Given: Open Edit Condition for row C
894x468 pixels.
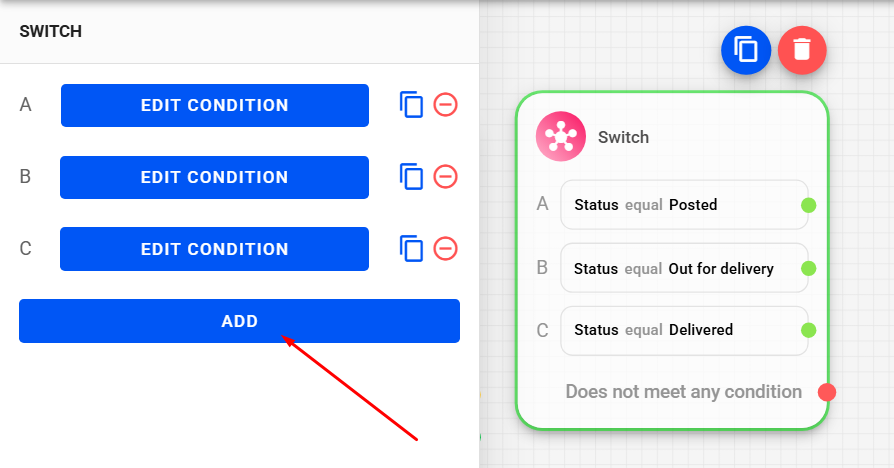Looking at the screenshot, I should tap(214, 249).
